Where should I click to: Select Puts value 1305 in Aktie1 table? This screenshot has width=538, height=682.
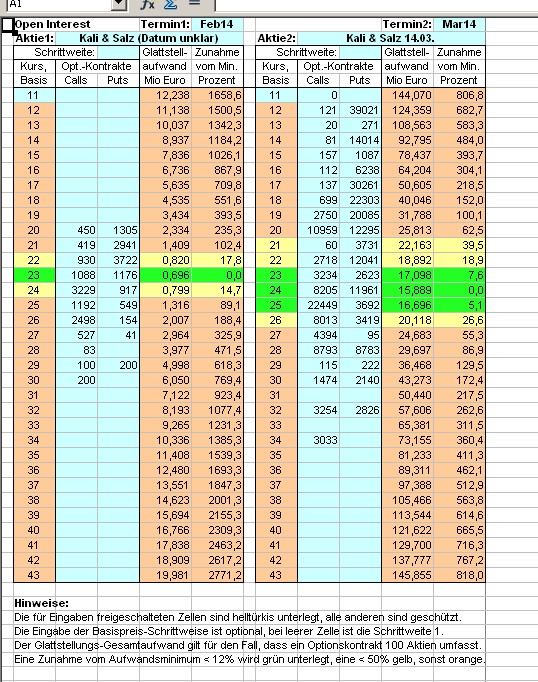pos(118,230)
